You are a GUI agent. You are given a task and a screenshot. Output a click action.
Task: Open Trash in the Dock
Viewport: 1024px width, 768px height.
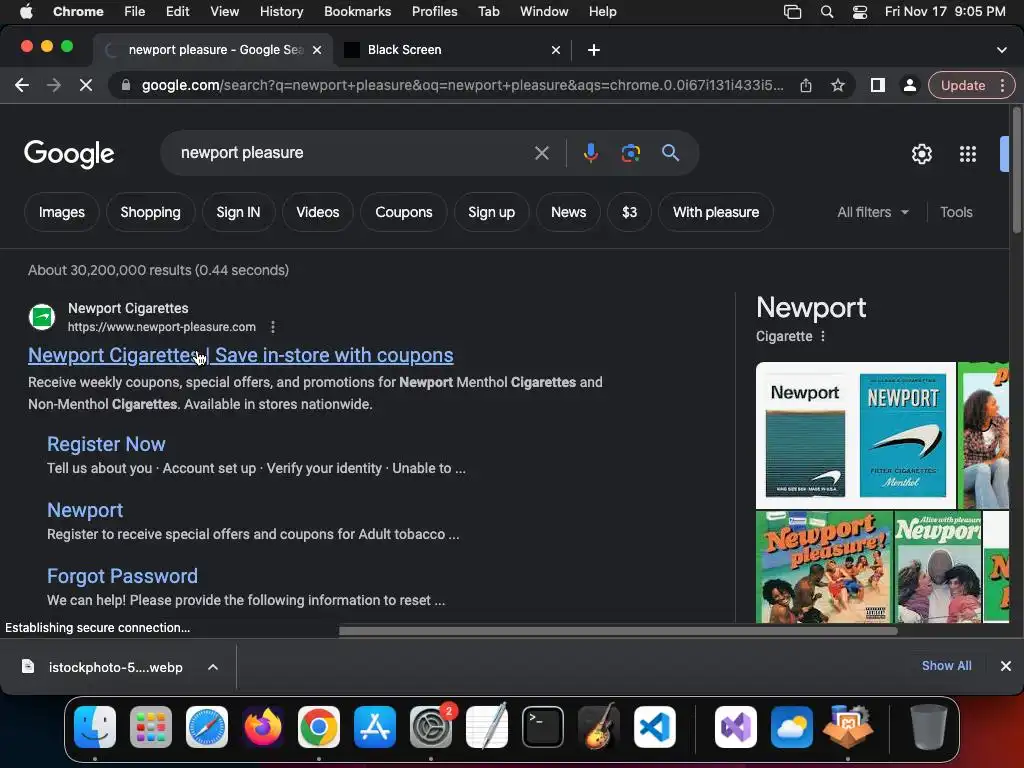point(929,727)
